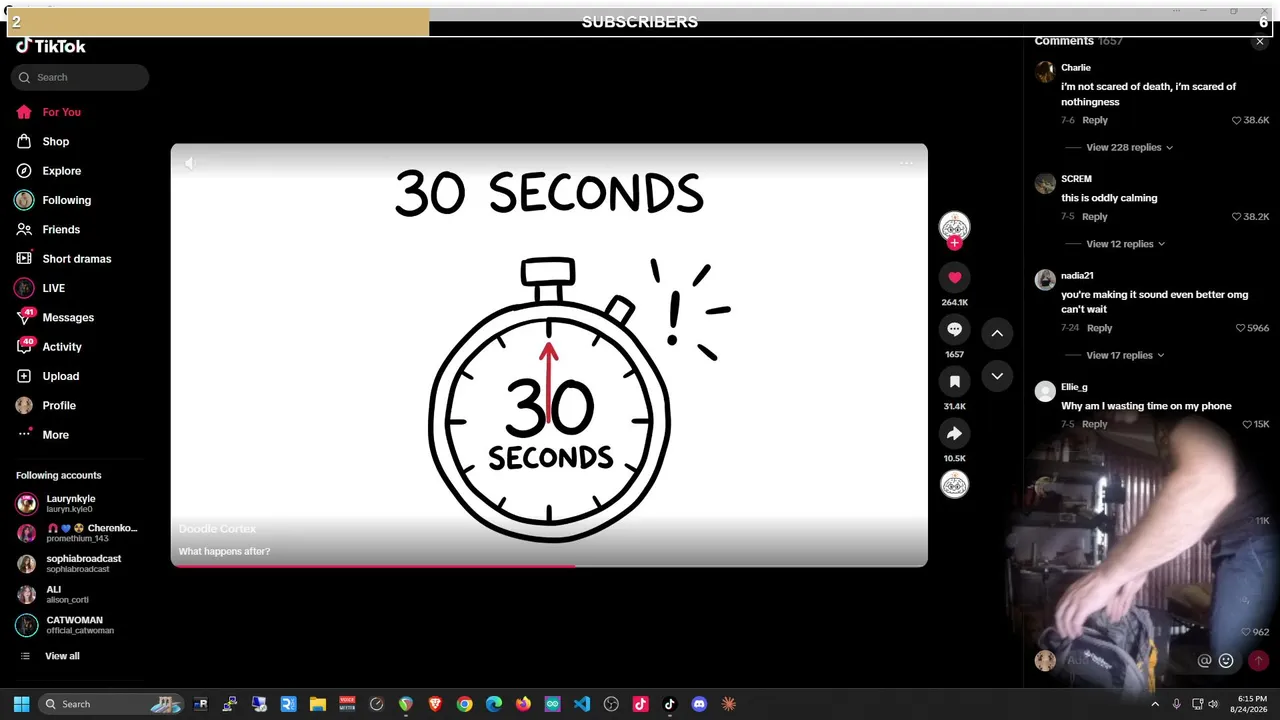Viewport: 1280px width, 720px height.
Task: Post comment with red arrow button
Action: coord(1258,660)
